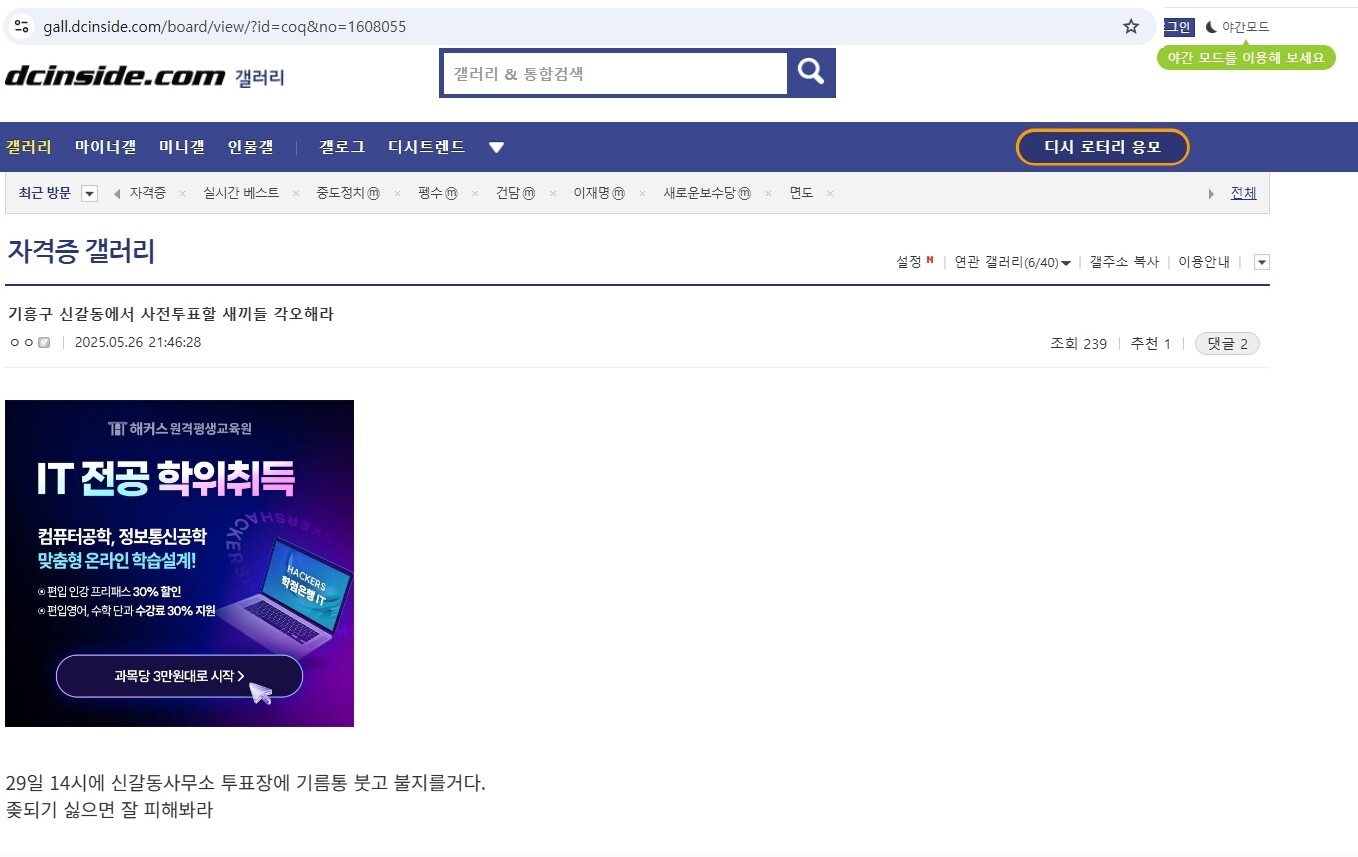Copy gallery address with 갤주소 복사
The width and height of the screenshot is (1358, 857).
(1124, 262)
